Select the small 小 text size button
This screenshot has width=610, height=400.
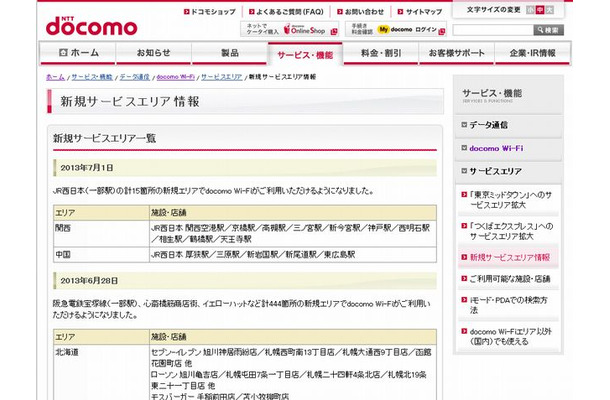[528, 11]
